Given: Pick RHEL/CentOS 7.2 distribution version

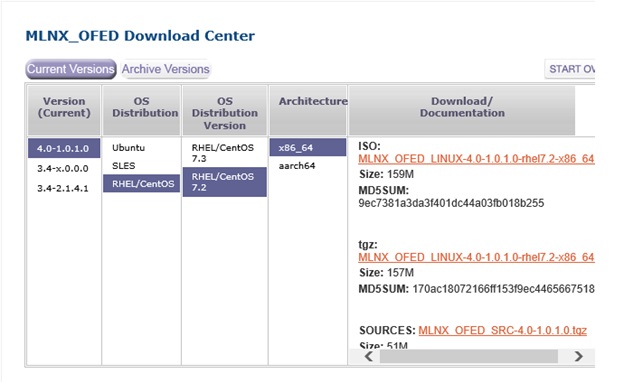Looking at the screenshot, I should 224,182.
